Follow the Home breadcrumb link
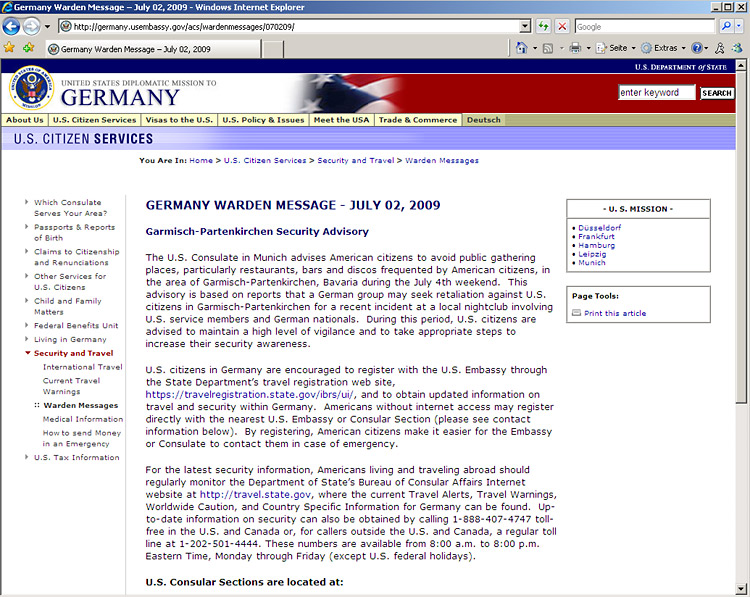The height and width of the screenshot is (597, 750). tap(201, 161)
